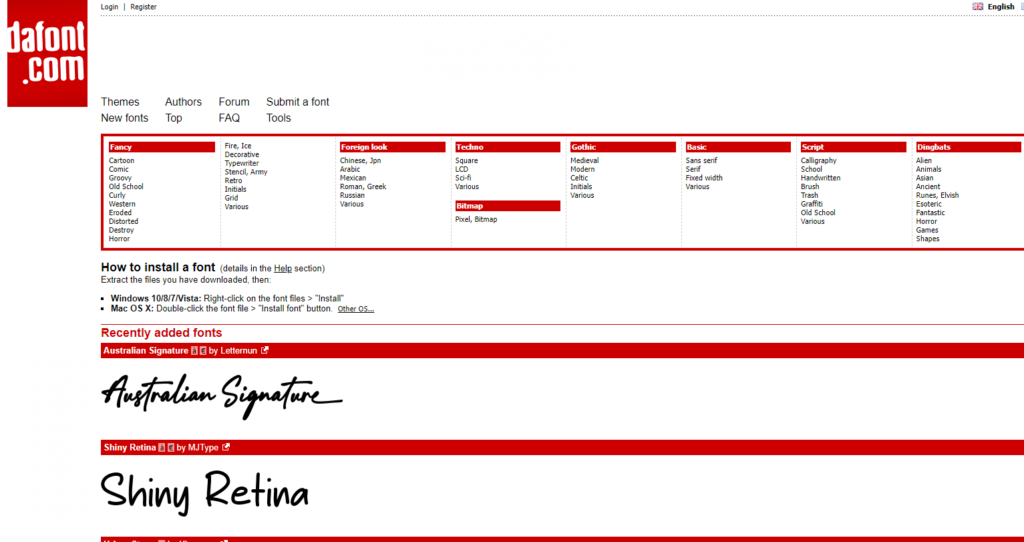Open the Themes menu
The width and height of the screenshot is (1024, 542).
[x=120, y=102]
